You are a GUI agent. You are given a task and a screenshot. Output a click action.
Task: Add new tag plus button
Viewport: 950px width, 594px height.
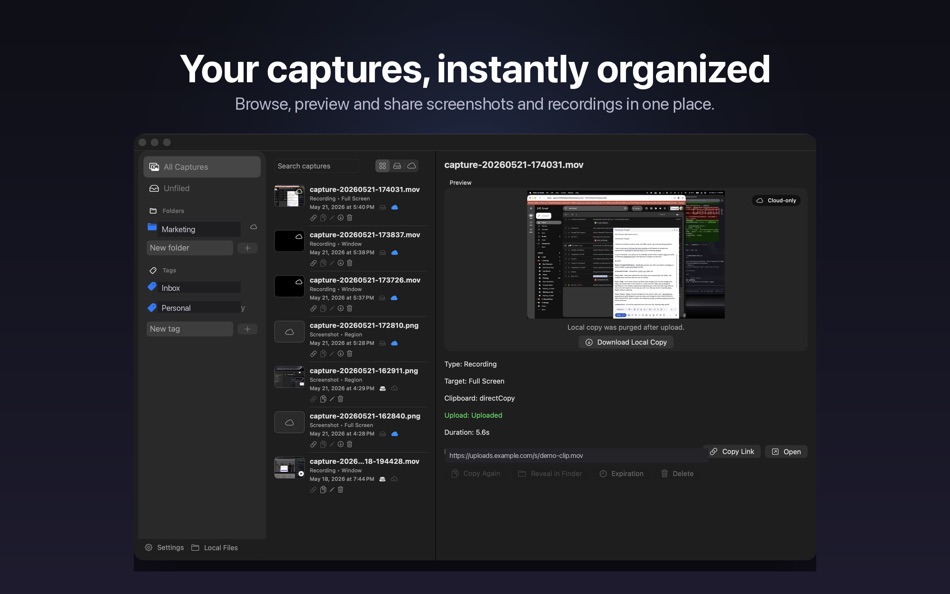pos(247,329)
